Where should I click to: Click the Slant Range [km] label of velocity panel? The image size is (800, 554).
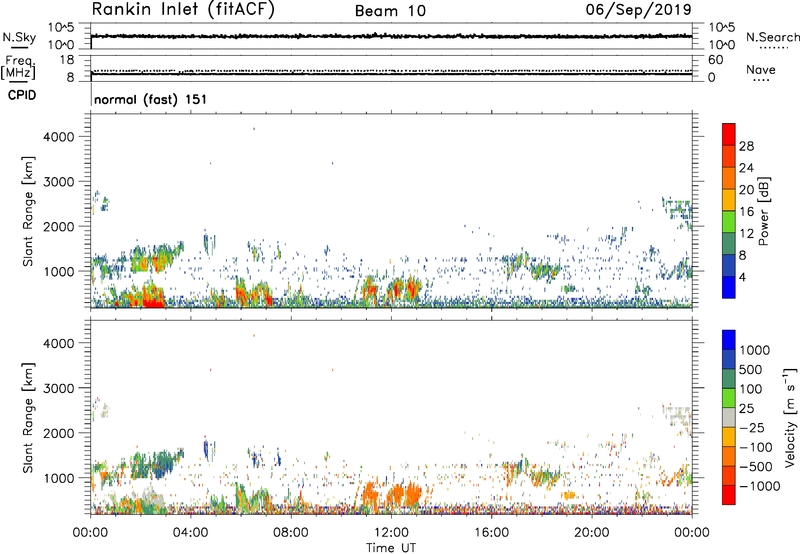coord(28,418)
